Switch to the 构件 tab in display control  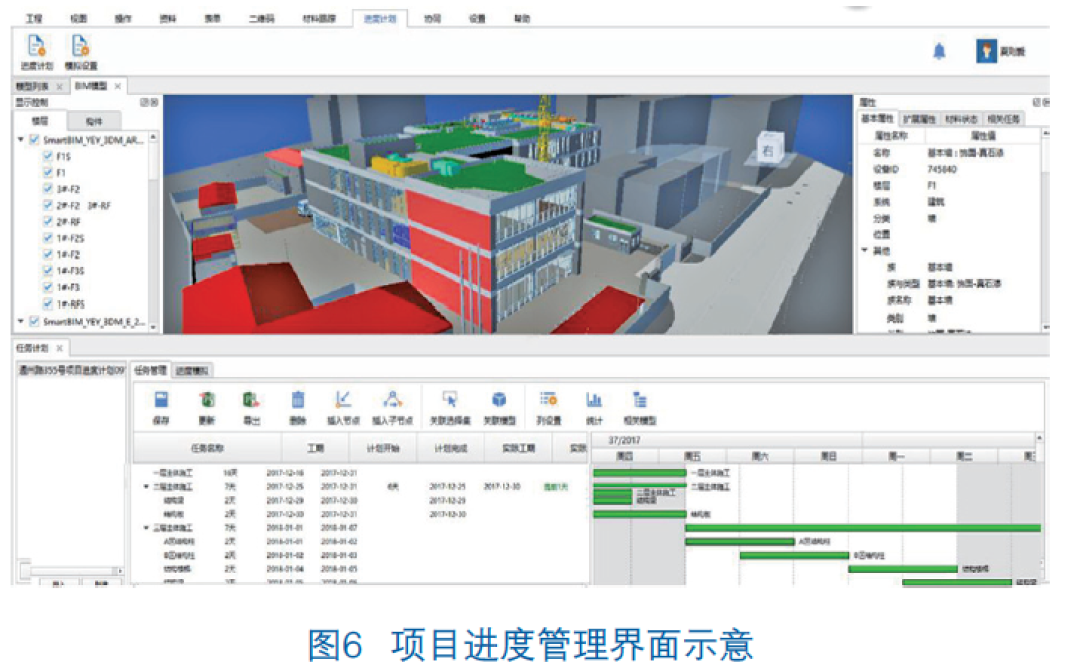pos(94,121)
